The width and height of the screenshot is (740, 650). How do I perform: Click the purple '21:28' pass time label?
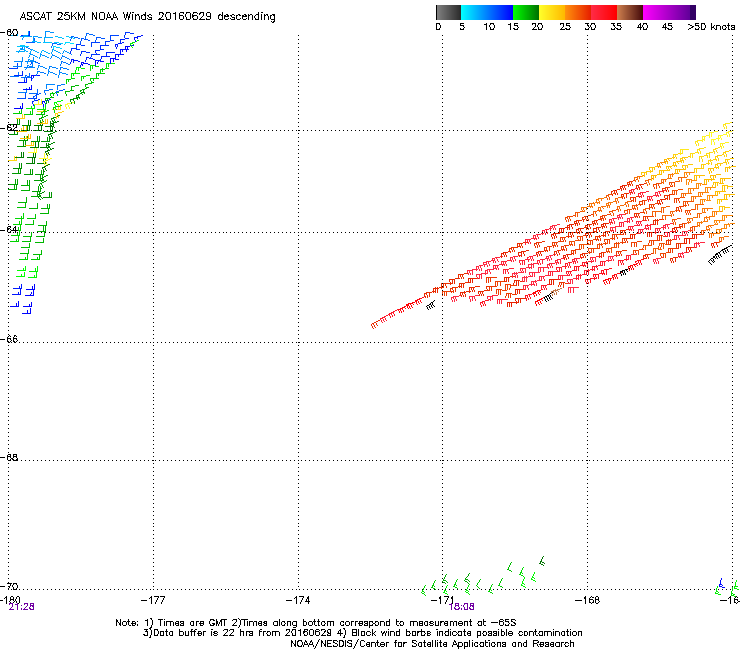(x=22, y=607)
